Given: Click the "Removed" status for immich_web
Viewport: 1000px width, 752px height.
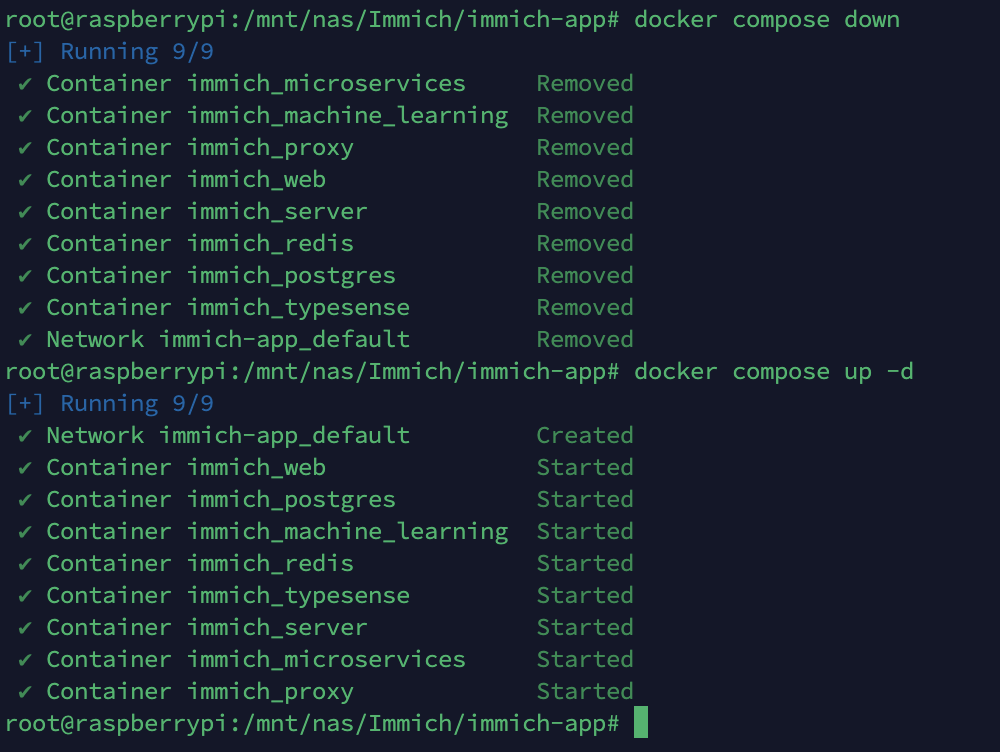Looking at the screenshot, I should tap(584, 180).
